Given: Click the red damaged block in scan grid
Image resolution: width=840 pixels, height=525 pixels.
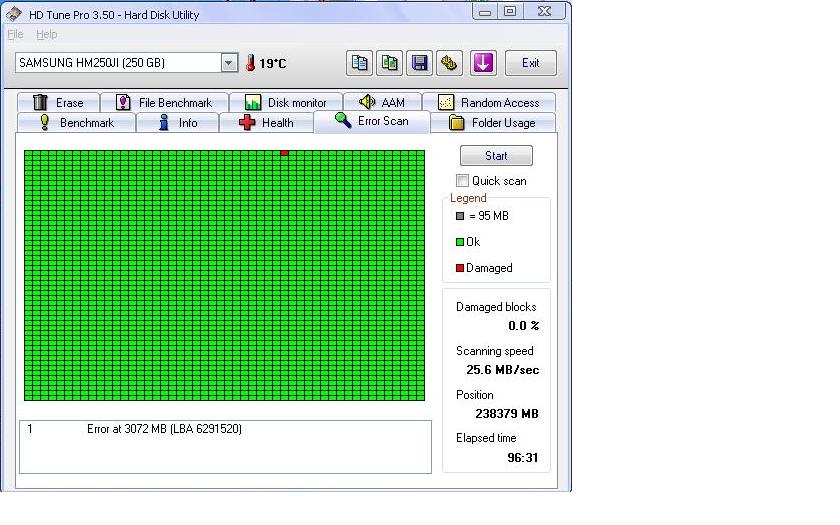Looking at the screenshot, I should (284, 153).
